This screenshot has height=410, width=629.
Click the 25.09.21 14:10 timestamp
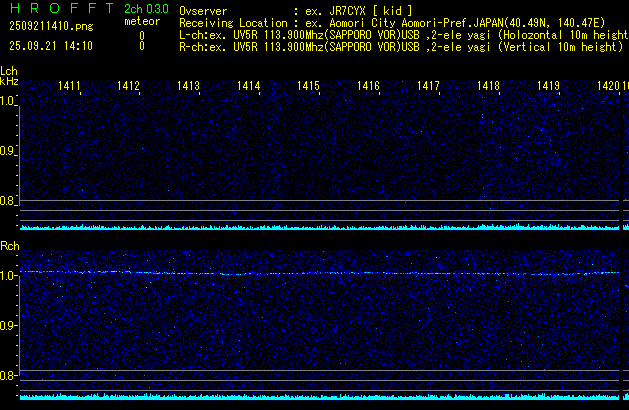click(x=51, y=46)
